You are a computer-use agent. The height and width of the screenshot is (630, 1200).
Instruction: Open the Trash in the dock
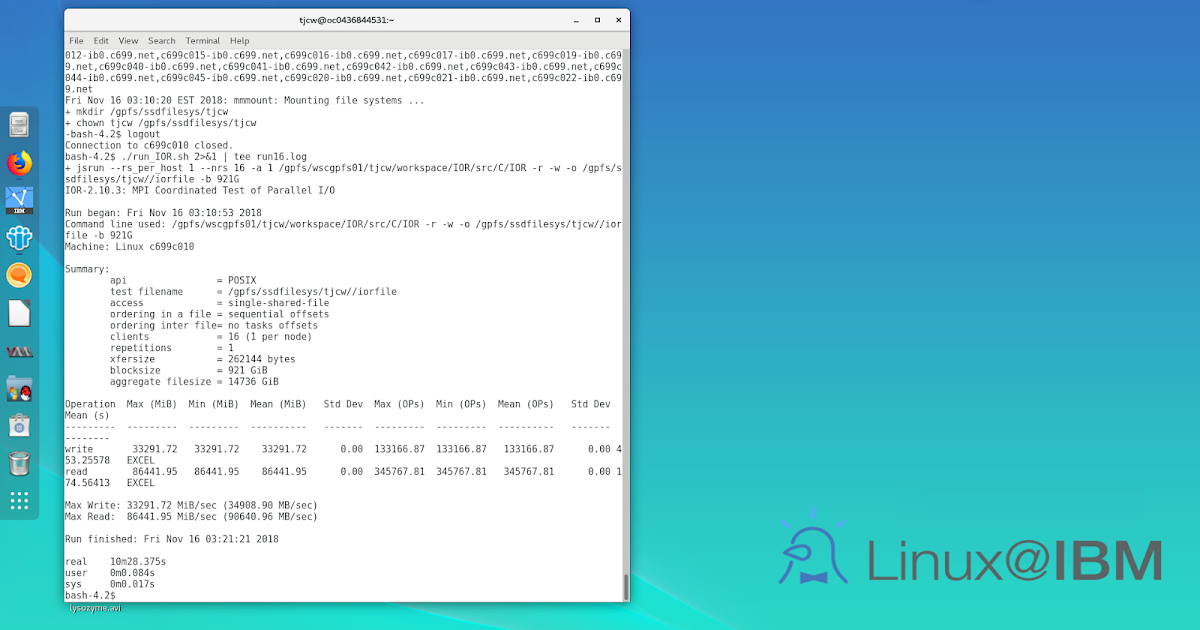click(19, 461)
